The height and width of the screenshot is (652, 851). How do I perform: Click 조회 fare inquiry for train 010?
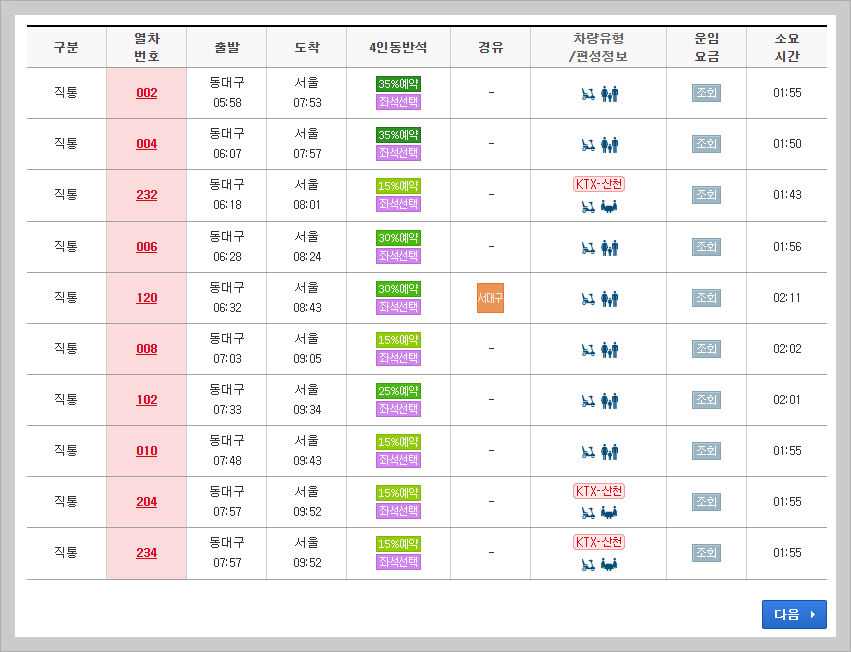click(706, 451)
